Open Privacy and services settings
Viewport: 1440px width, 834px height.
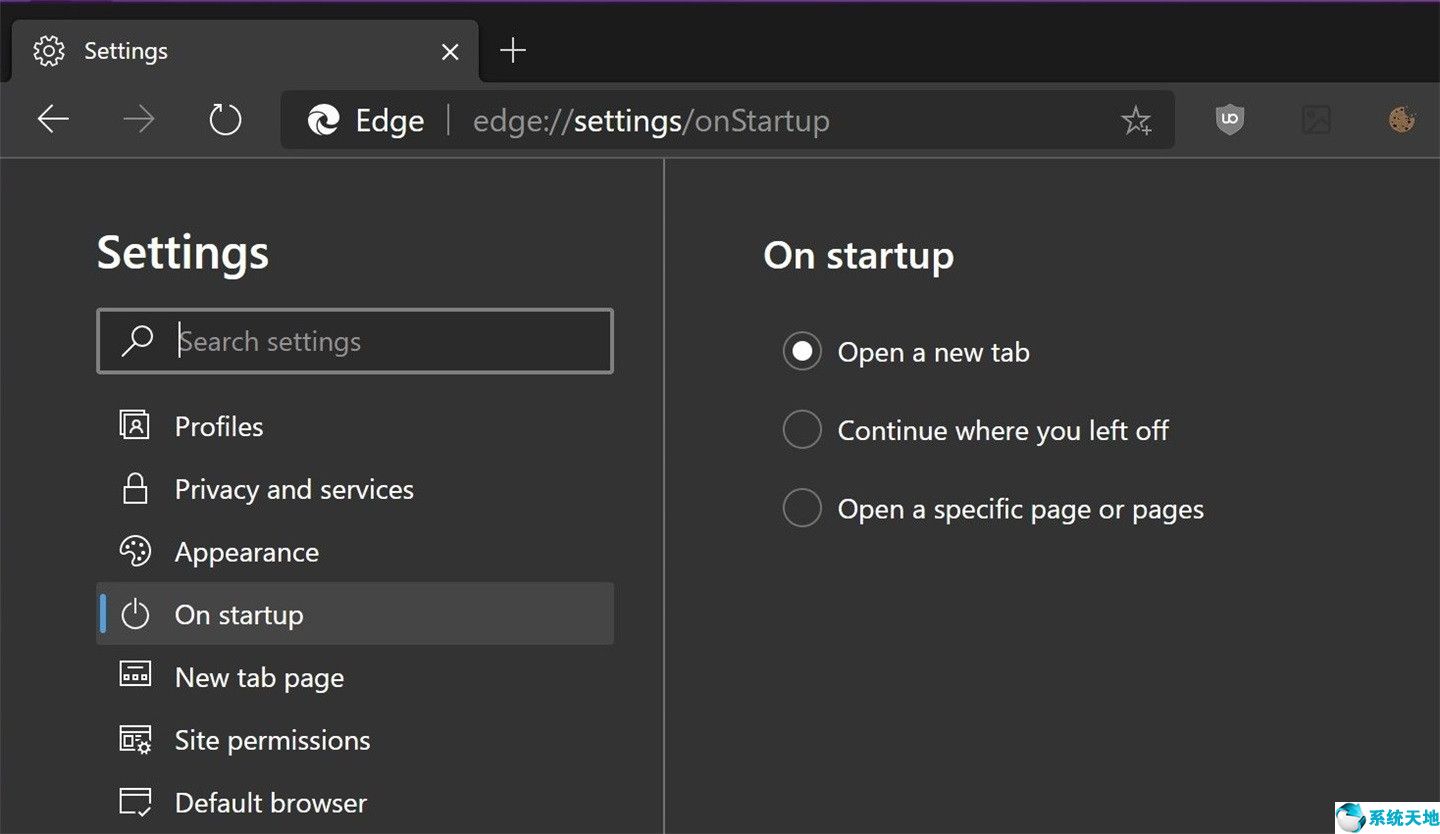coord(293,489)
